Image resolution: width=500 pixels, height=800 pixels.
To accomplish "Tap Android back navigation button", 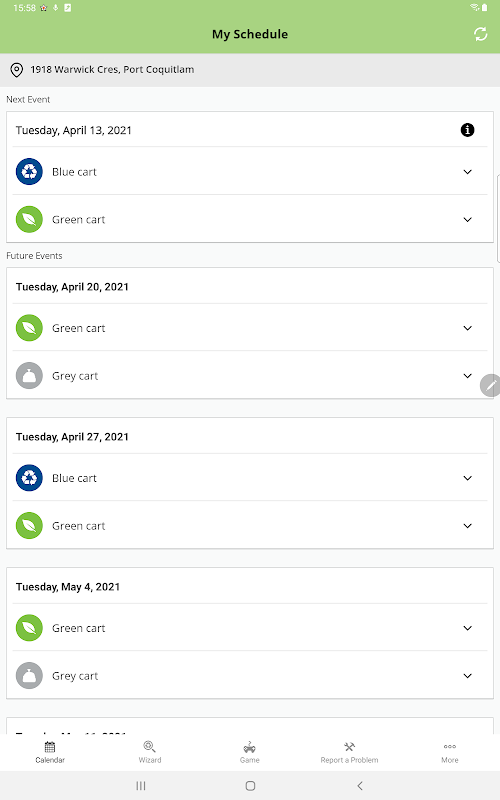I will click(x=360, y=786).
